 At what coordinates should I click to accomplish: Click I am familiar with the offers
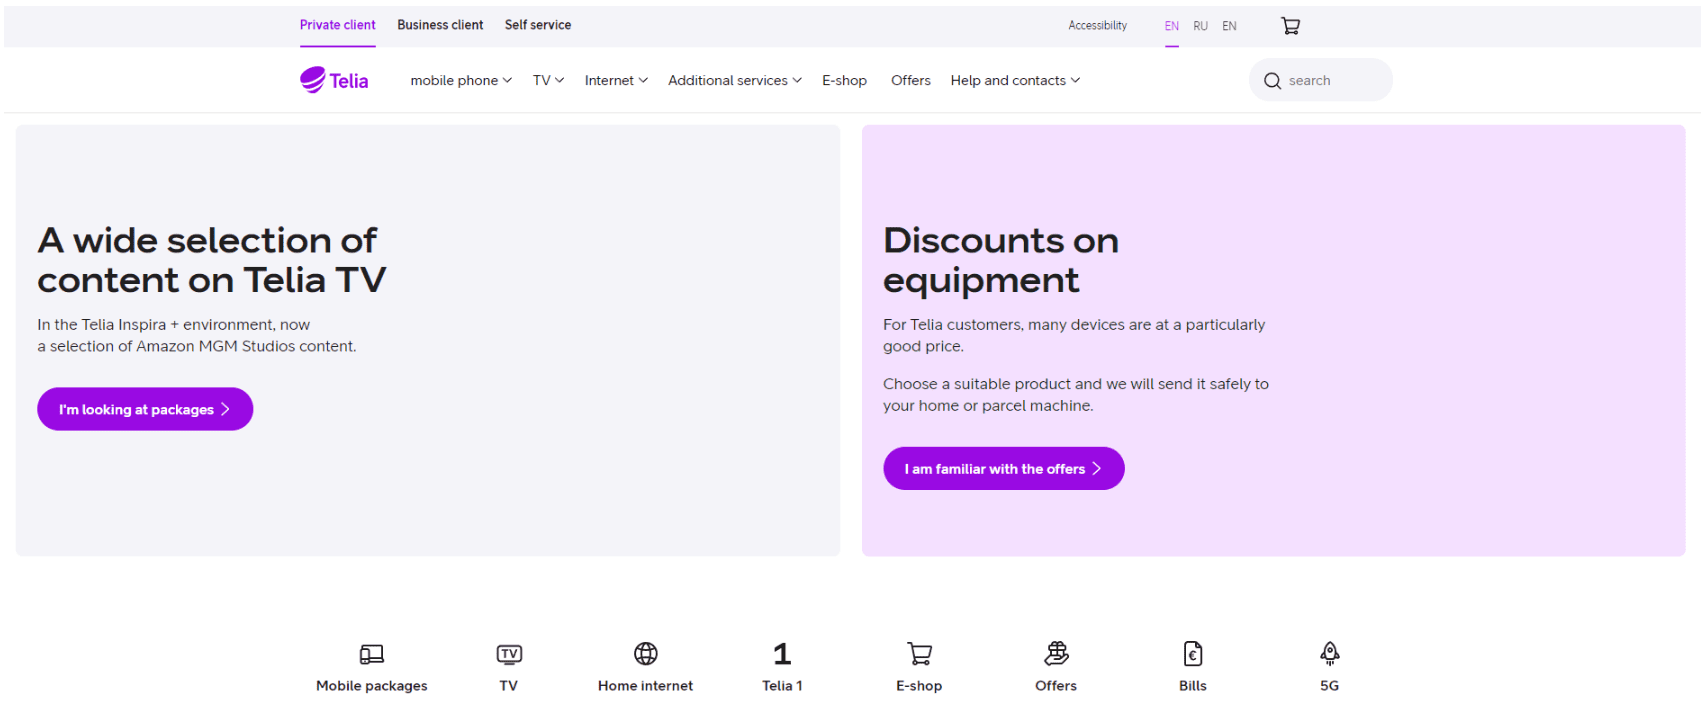1004,468
